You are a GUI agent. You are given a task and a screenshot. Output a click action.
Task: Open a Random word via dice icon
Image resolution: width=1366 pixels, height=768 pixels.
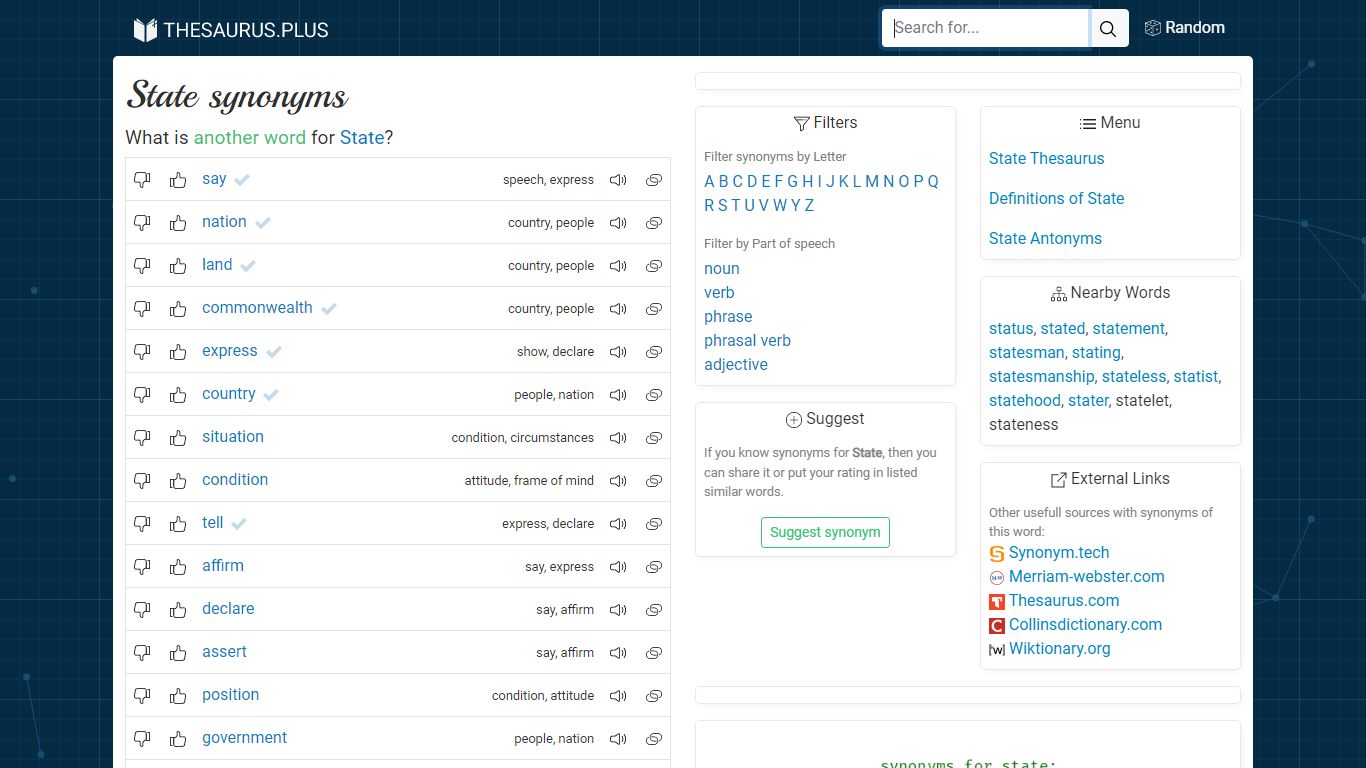pos(1184,28)
